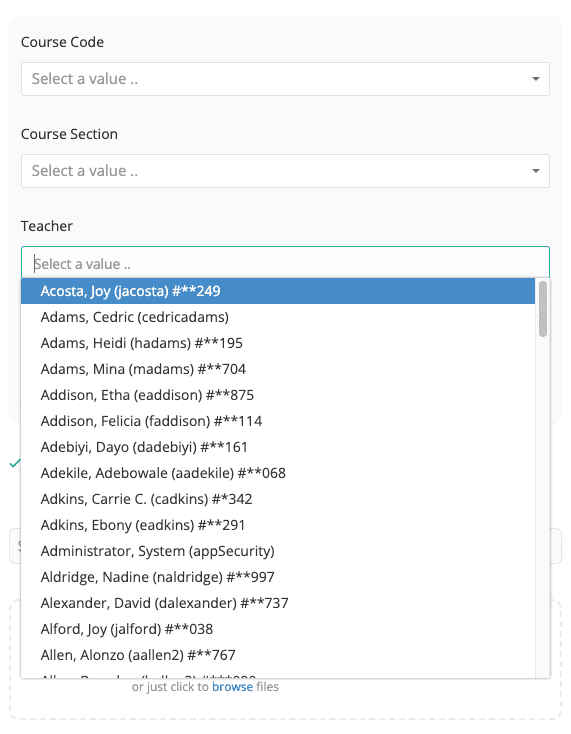Image resolution: width=571 pixels, height=734 pixels.
Task: Select Administrator, System (appSecurity) entry
Action: point(278,551)
